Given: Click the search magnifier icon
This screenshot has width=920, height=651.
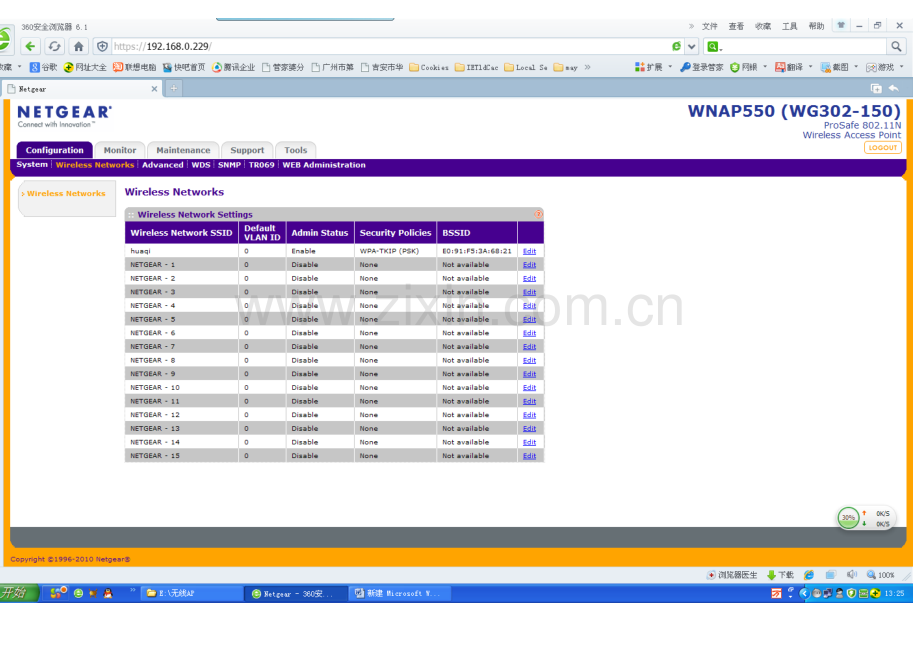Looking at the screenshot, I should click(896, 46).
